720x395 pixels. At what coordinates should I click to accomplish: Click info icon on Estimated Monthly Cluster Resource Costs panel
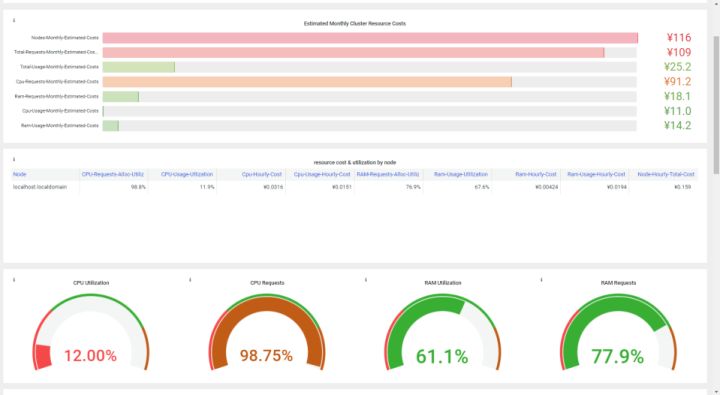(14, 20)
